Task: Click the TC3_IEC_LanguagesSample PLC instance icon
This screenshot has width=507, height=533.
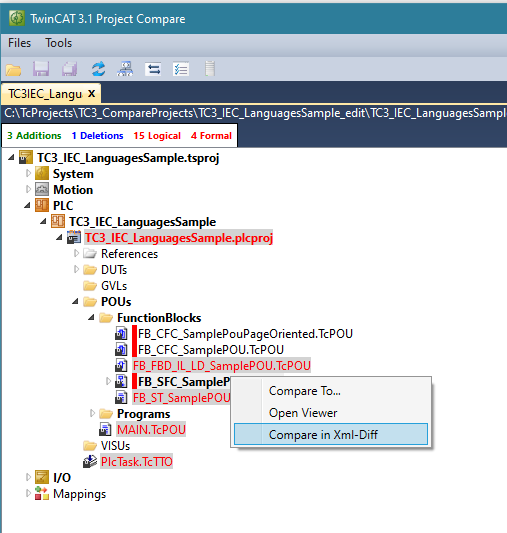Action: click(58, 221)
